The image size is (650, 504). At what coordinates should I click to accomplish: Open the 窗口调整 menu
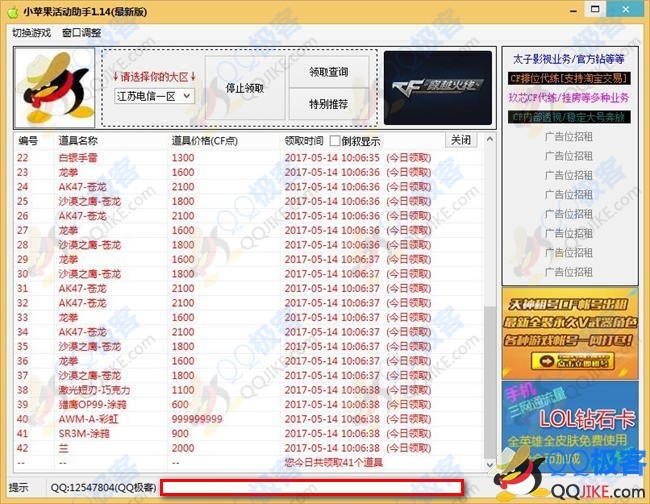point(82,33)
